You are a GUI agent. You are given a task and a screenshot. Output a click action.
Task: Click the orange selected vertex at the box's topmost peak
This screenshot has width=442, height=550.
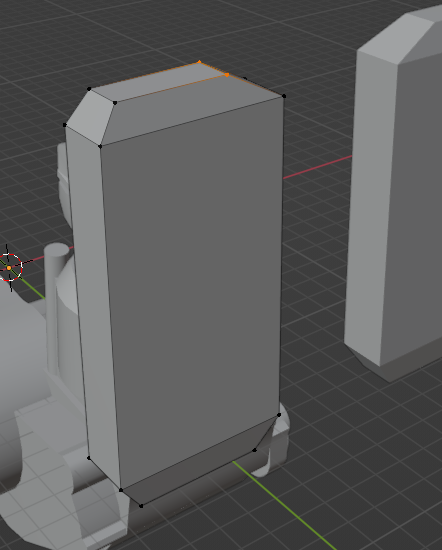(x=199, y=62)
